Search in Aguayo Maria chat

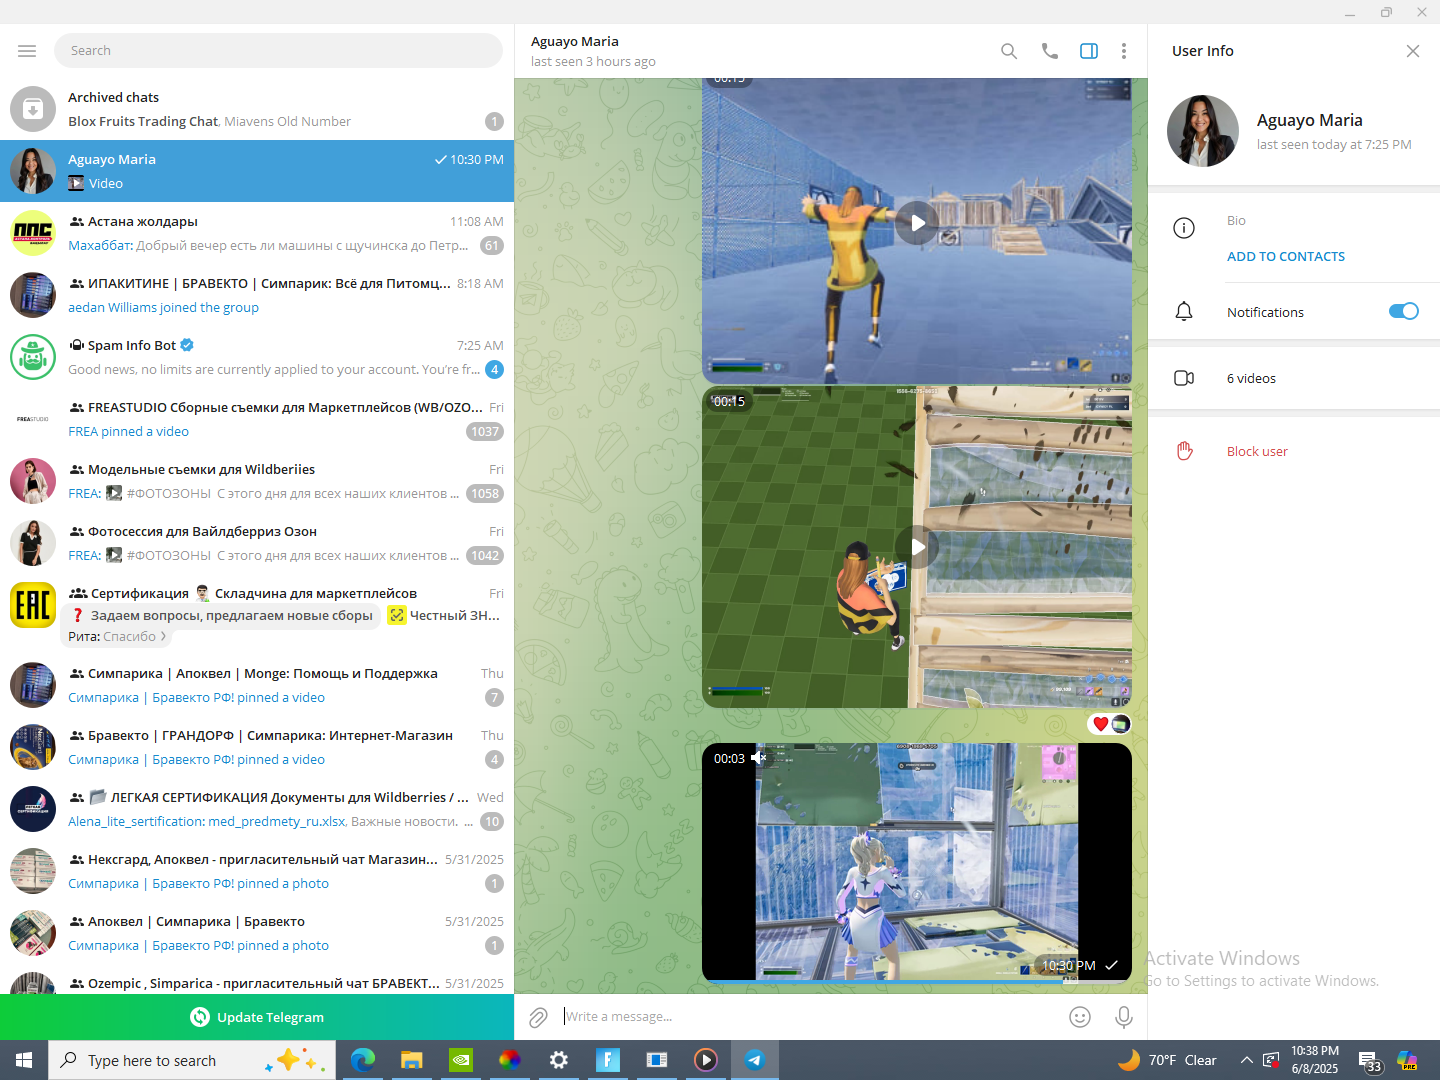point(1009,51)
